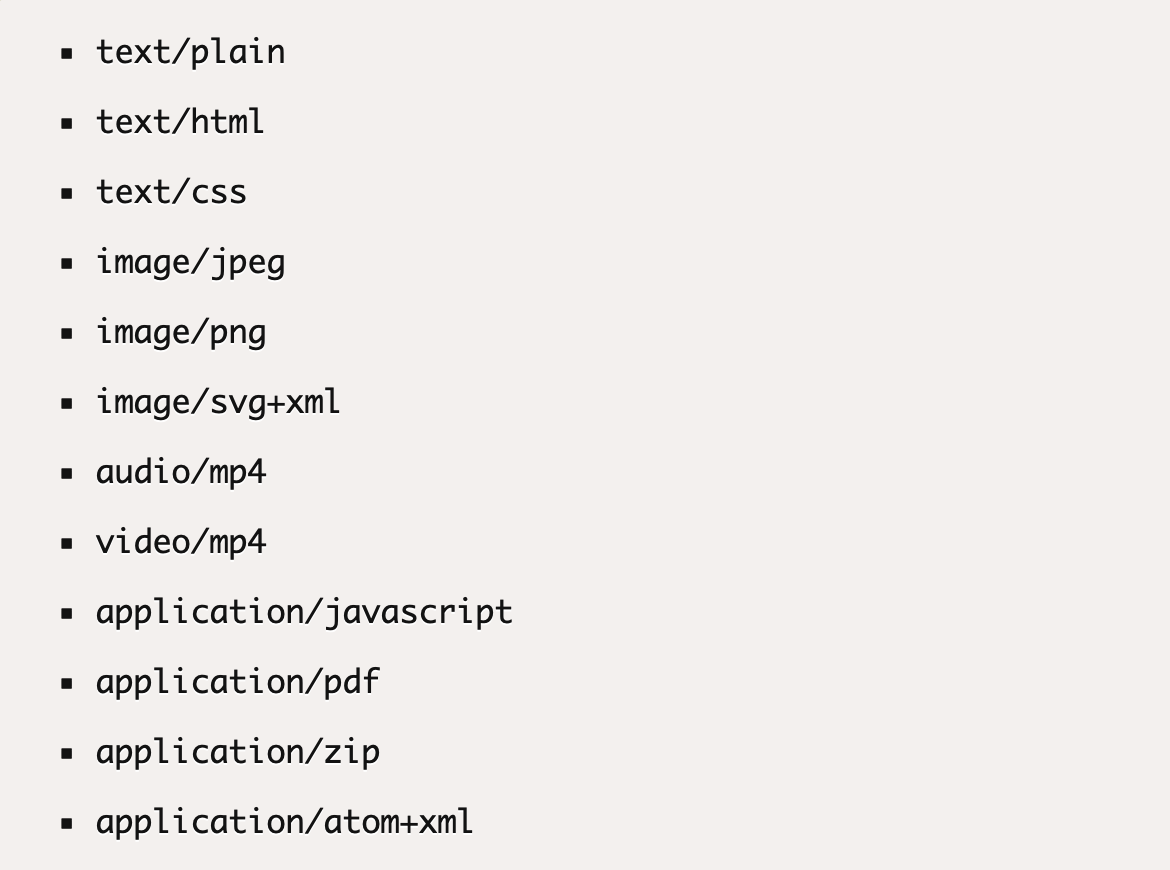Click the bullet next to image/svg+xml

(67, 404)
